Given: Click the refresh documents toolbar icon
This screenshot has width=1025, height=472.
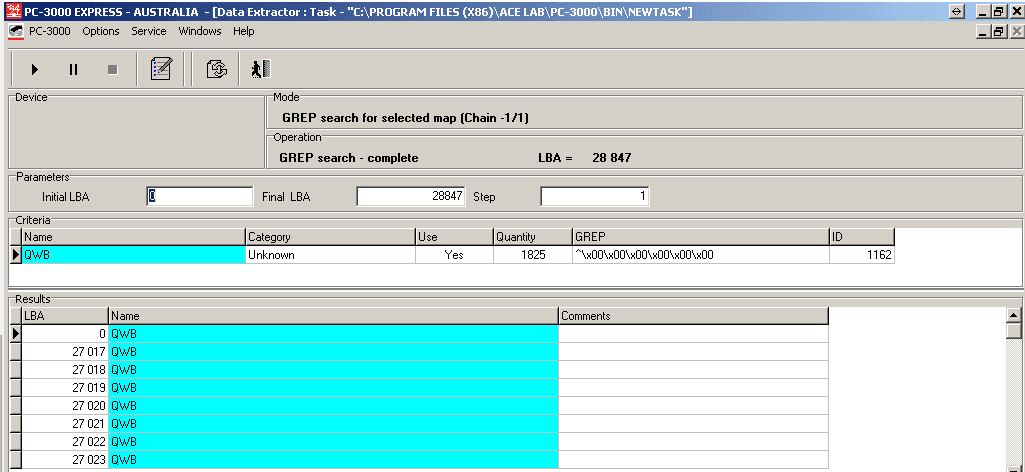Looking at the screenshot, I should (216, 69).
